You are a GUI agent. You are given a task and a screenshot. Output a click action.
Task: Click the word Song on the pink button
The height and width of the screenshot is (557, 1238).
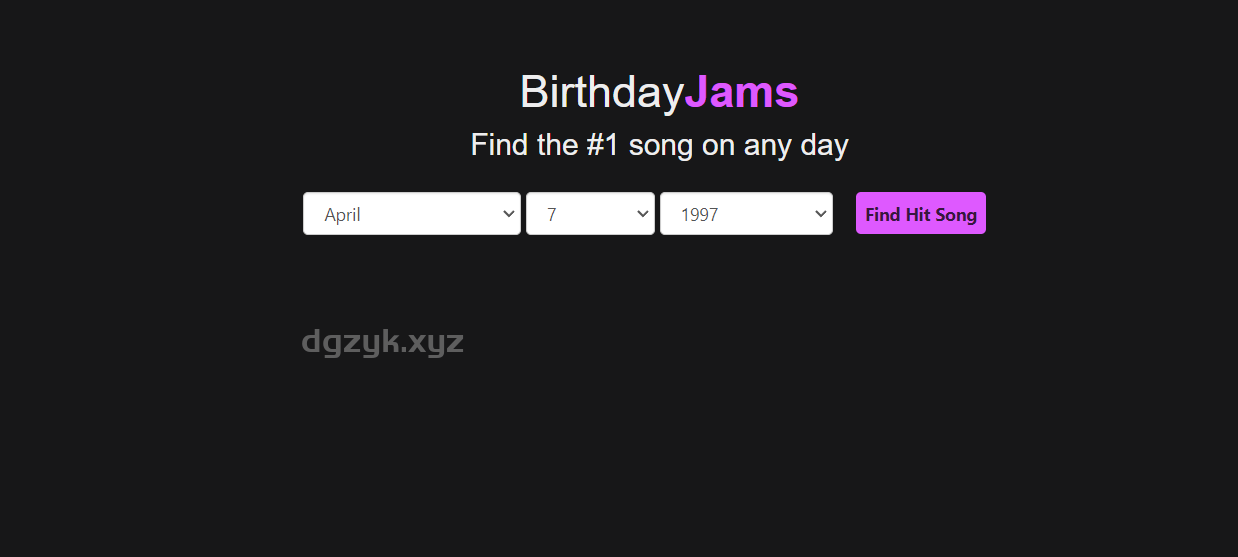956,214
